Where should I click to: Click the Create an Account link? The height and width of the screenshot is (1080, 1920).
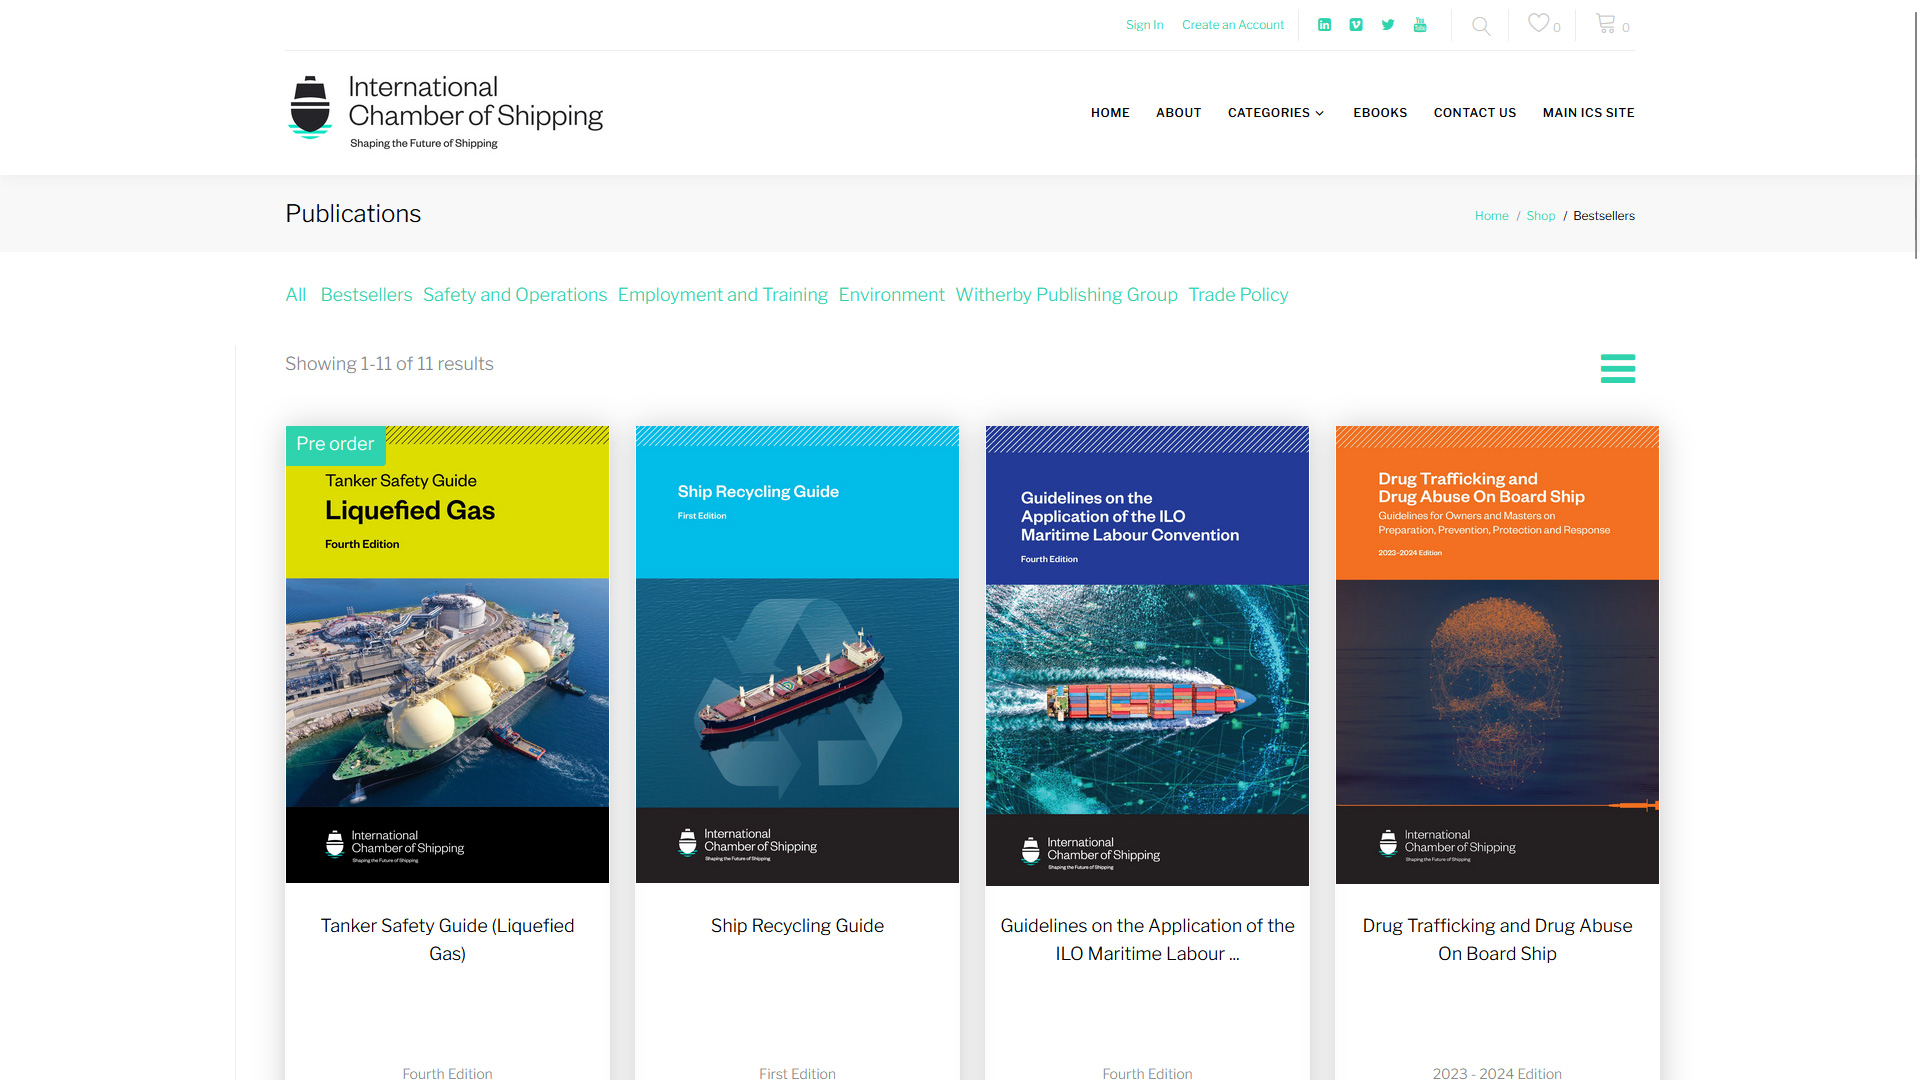pyautogui.click(x=1232, y=25)
